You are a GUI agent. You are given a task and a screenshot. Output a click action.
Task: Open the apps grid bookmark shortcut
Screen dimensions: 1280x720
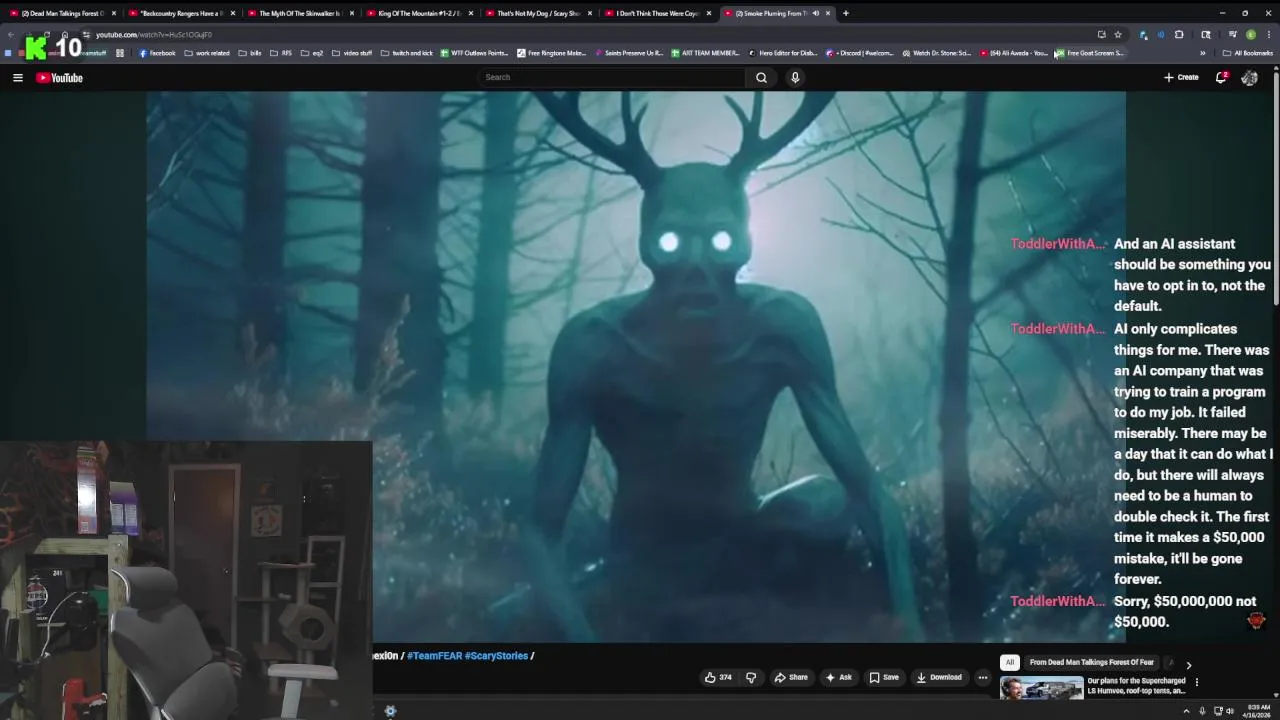click(120, 53)
